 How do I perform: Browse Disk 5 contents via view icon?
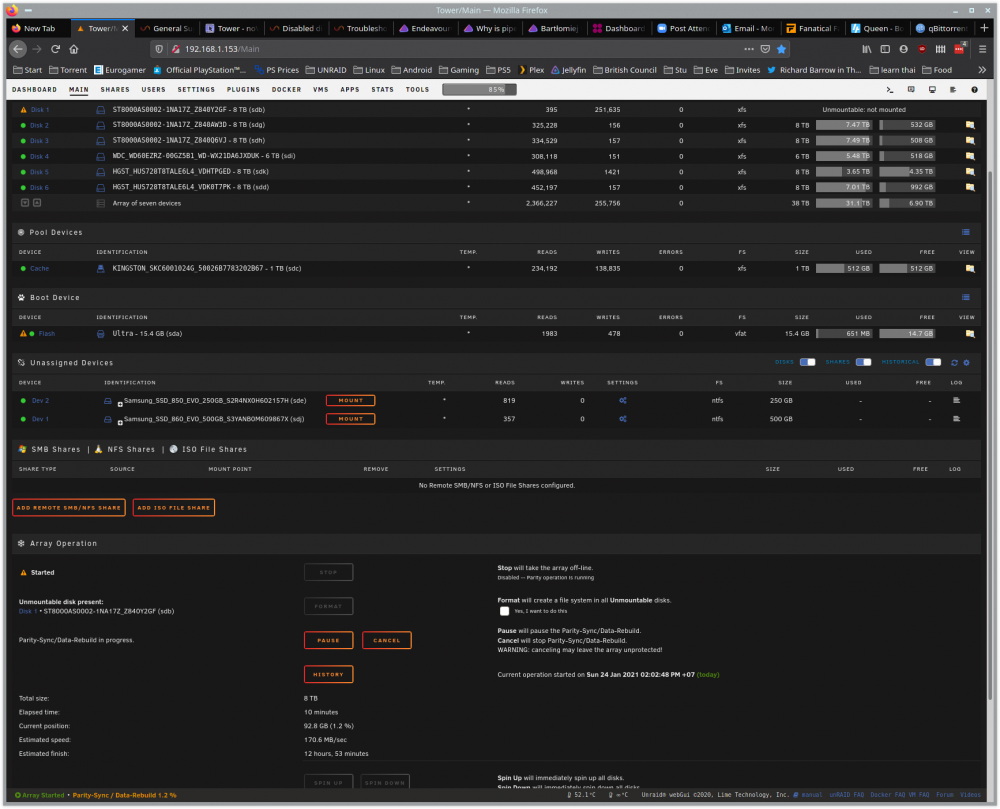pyautogui.click(x=970, y=171)
